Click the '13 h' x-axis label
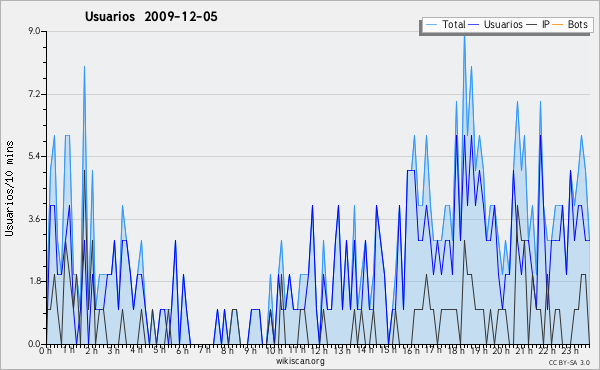The image size is (600, 370). [342, 350]
